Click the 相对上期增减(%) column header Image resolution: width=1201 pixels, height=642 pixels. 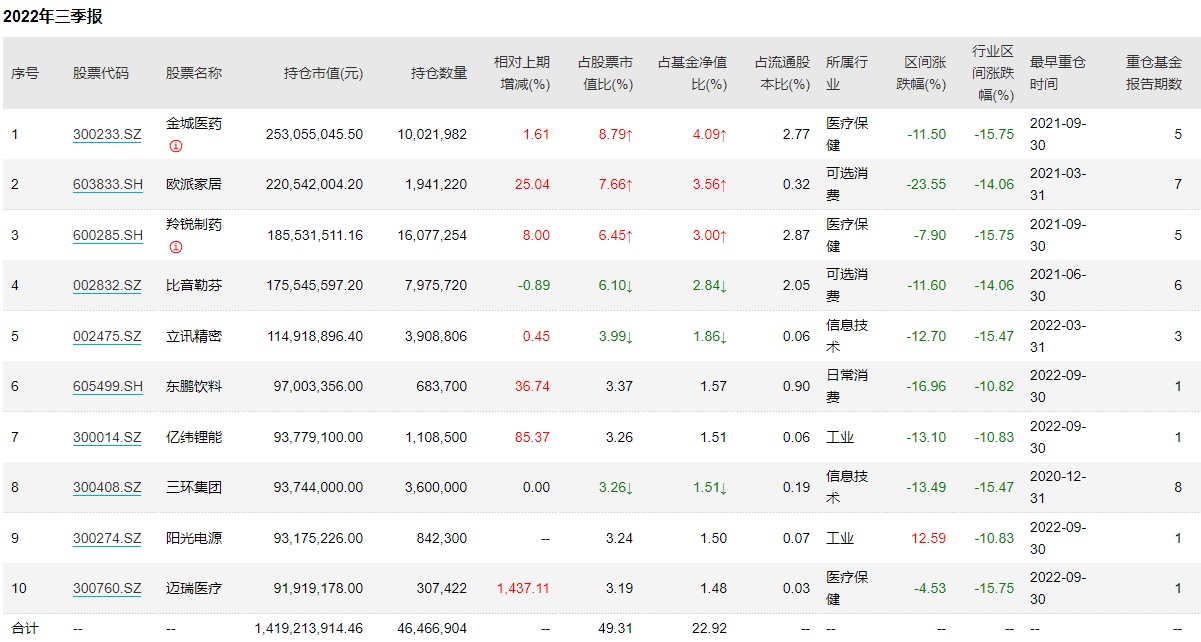pyautogui.click(x=522, y=73)
